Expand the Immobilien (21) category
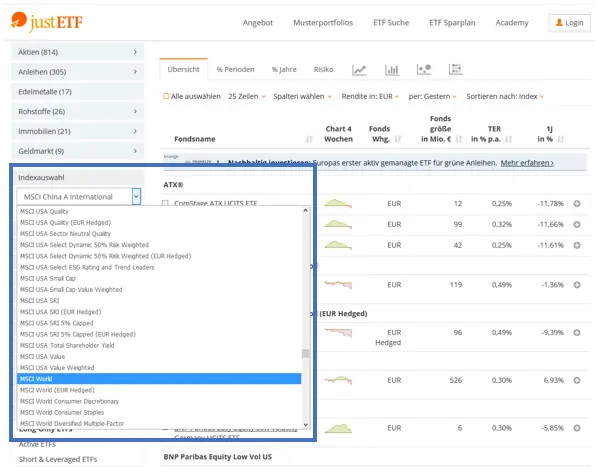The image size is (599, 473). click(x=78, y=131)
